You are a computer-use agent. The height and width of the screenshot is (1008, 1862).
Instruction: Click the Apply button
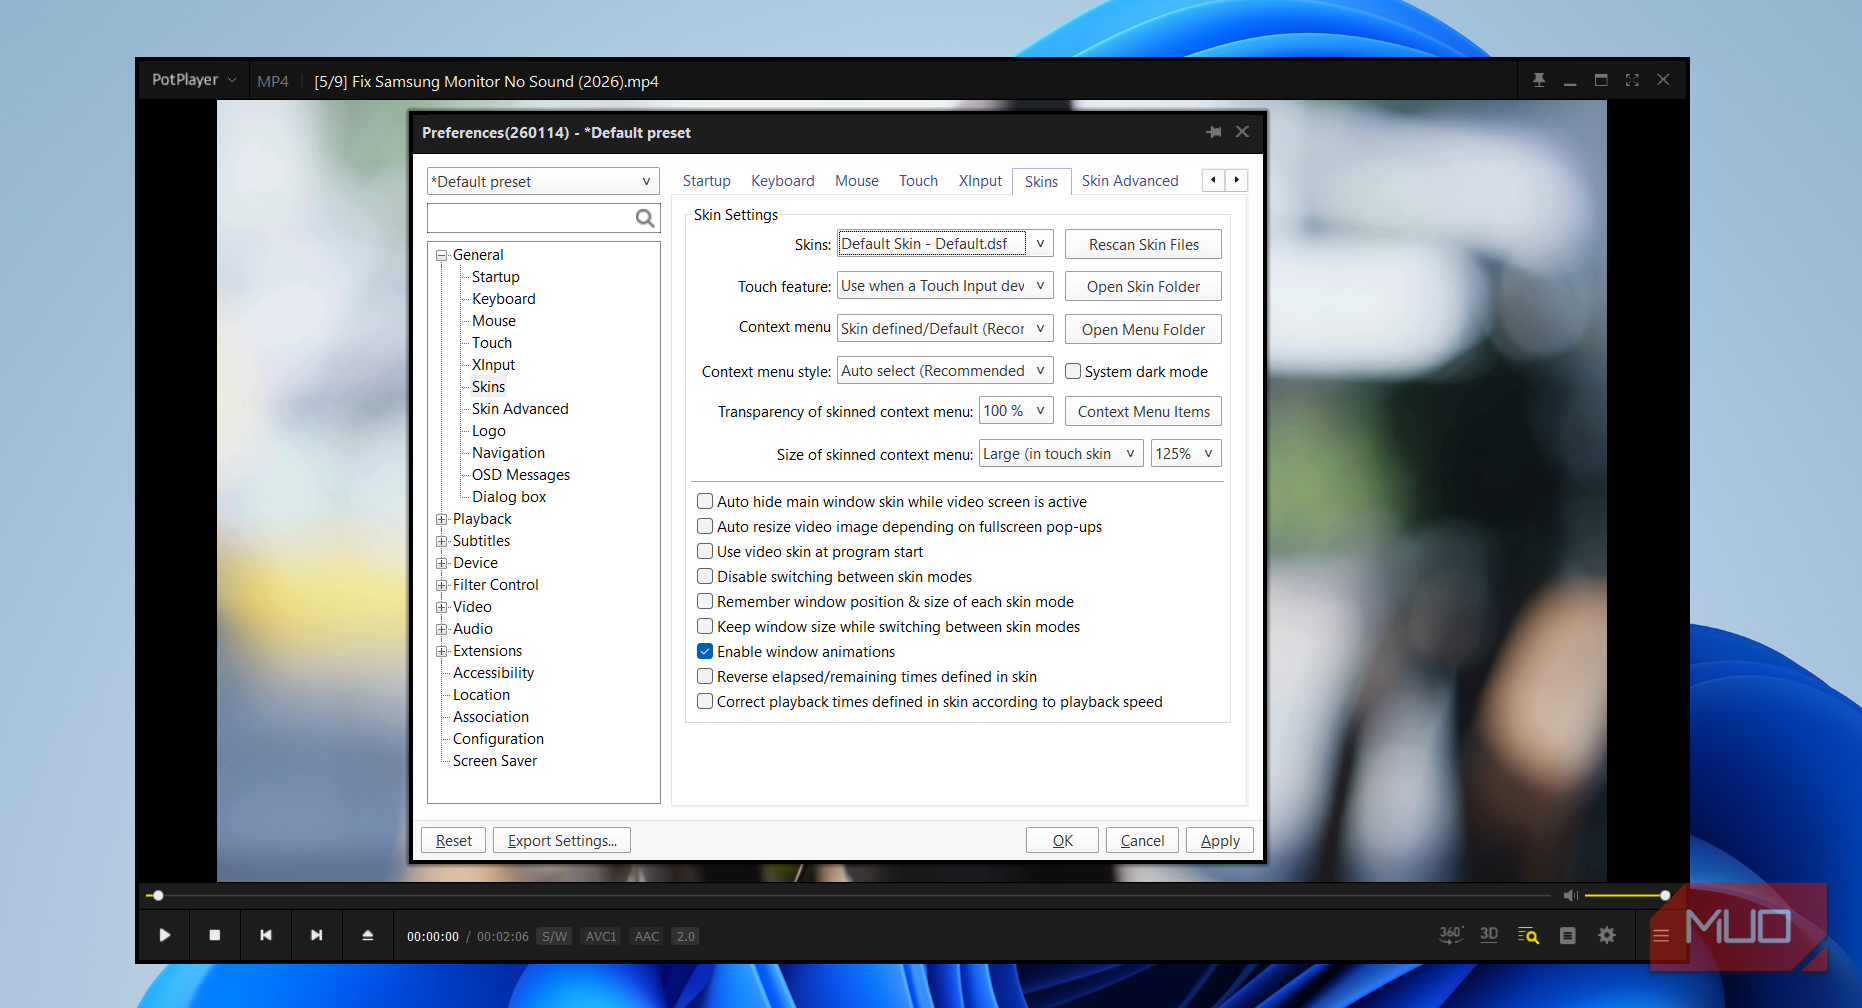click(1220, 841)
